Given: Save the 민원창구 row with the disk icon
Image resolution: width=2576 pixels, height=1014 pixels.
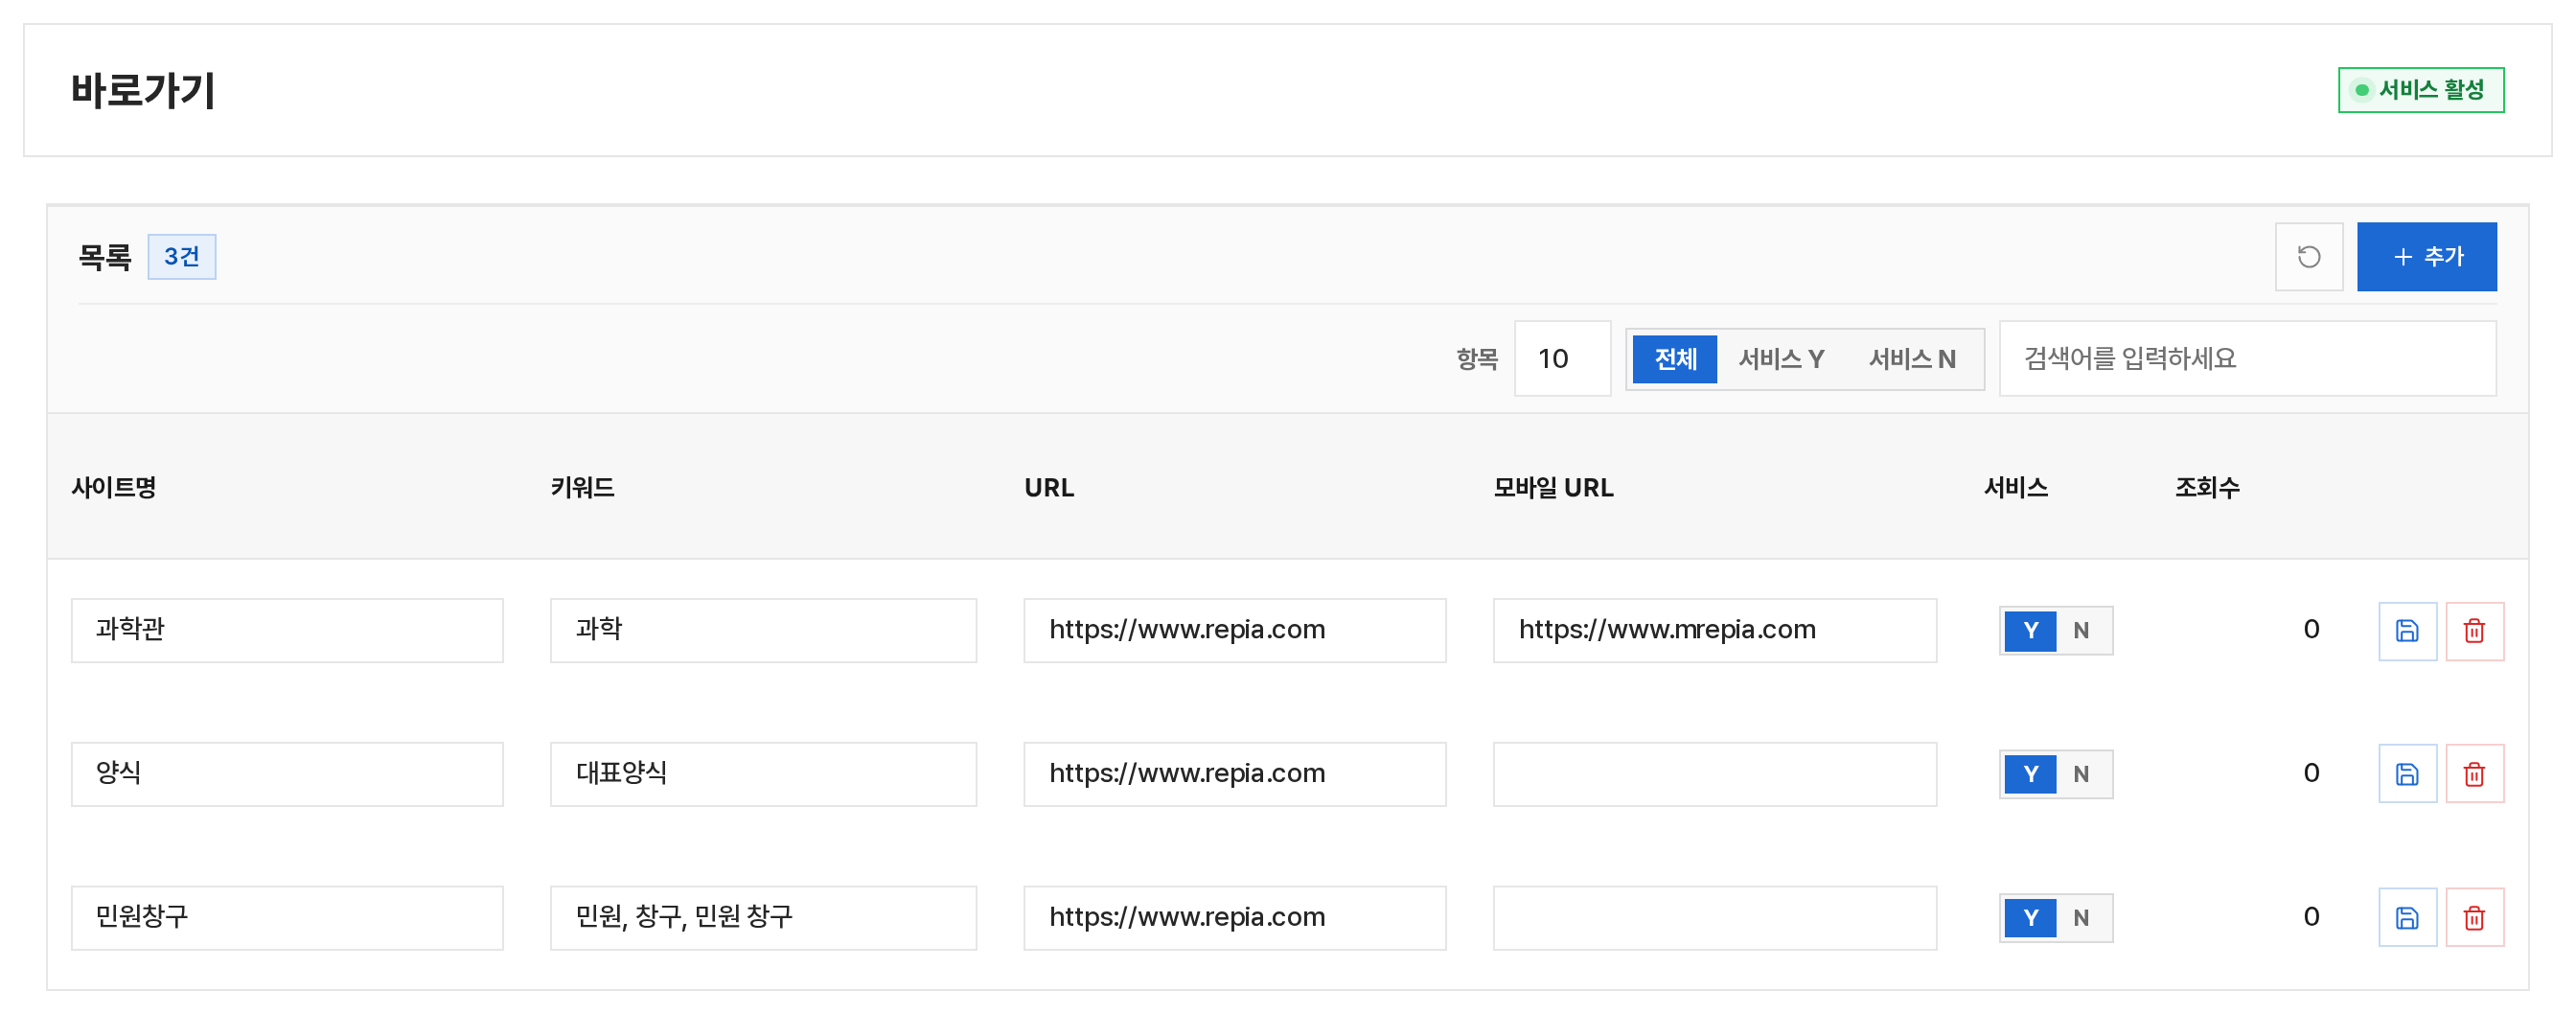Looking at the screenshot, I should click(2407, 918).
